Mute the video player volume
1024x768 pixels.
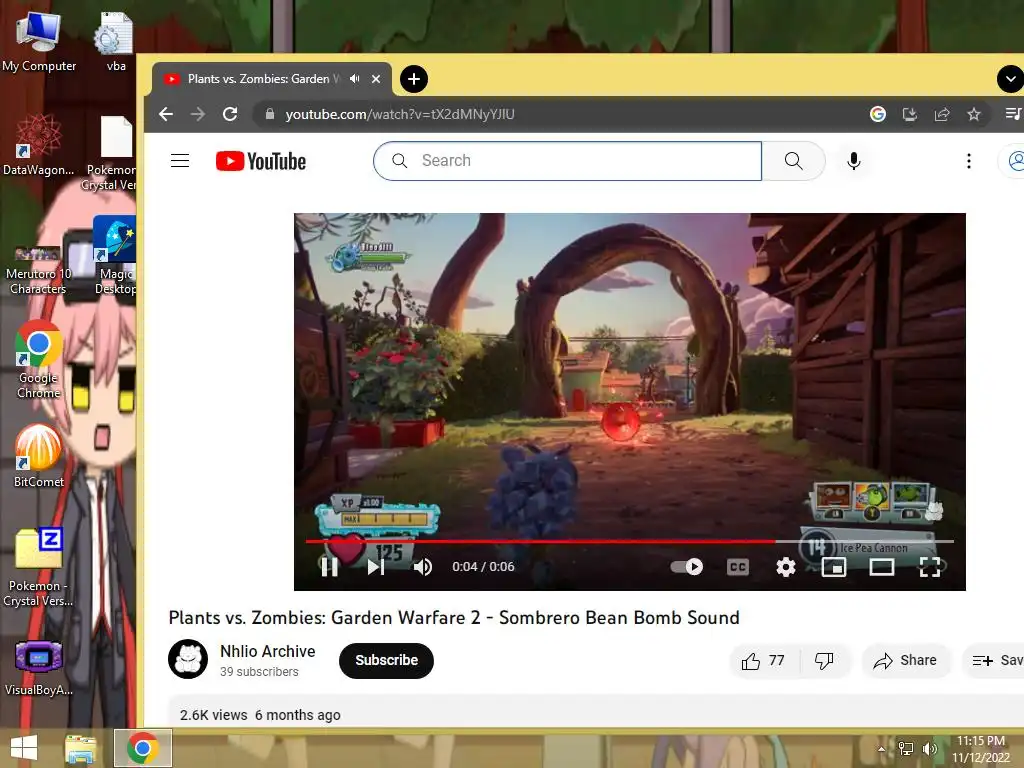423,567
